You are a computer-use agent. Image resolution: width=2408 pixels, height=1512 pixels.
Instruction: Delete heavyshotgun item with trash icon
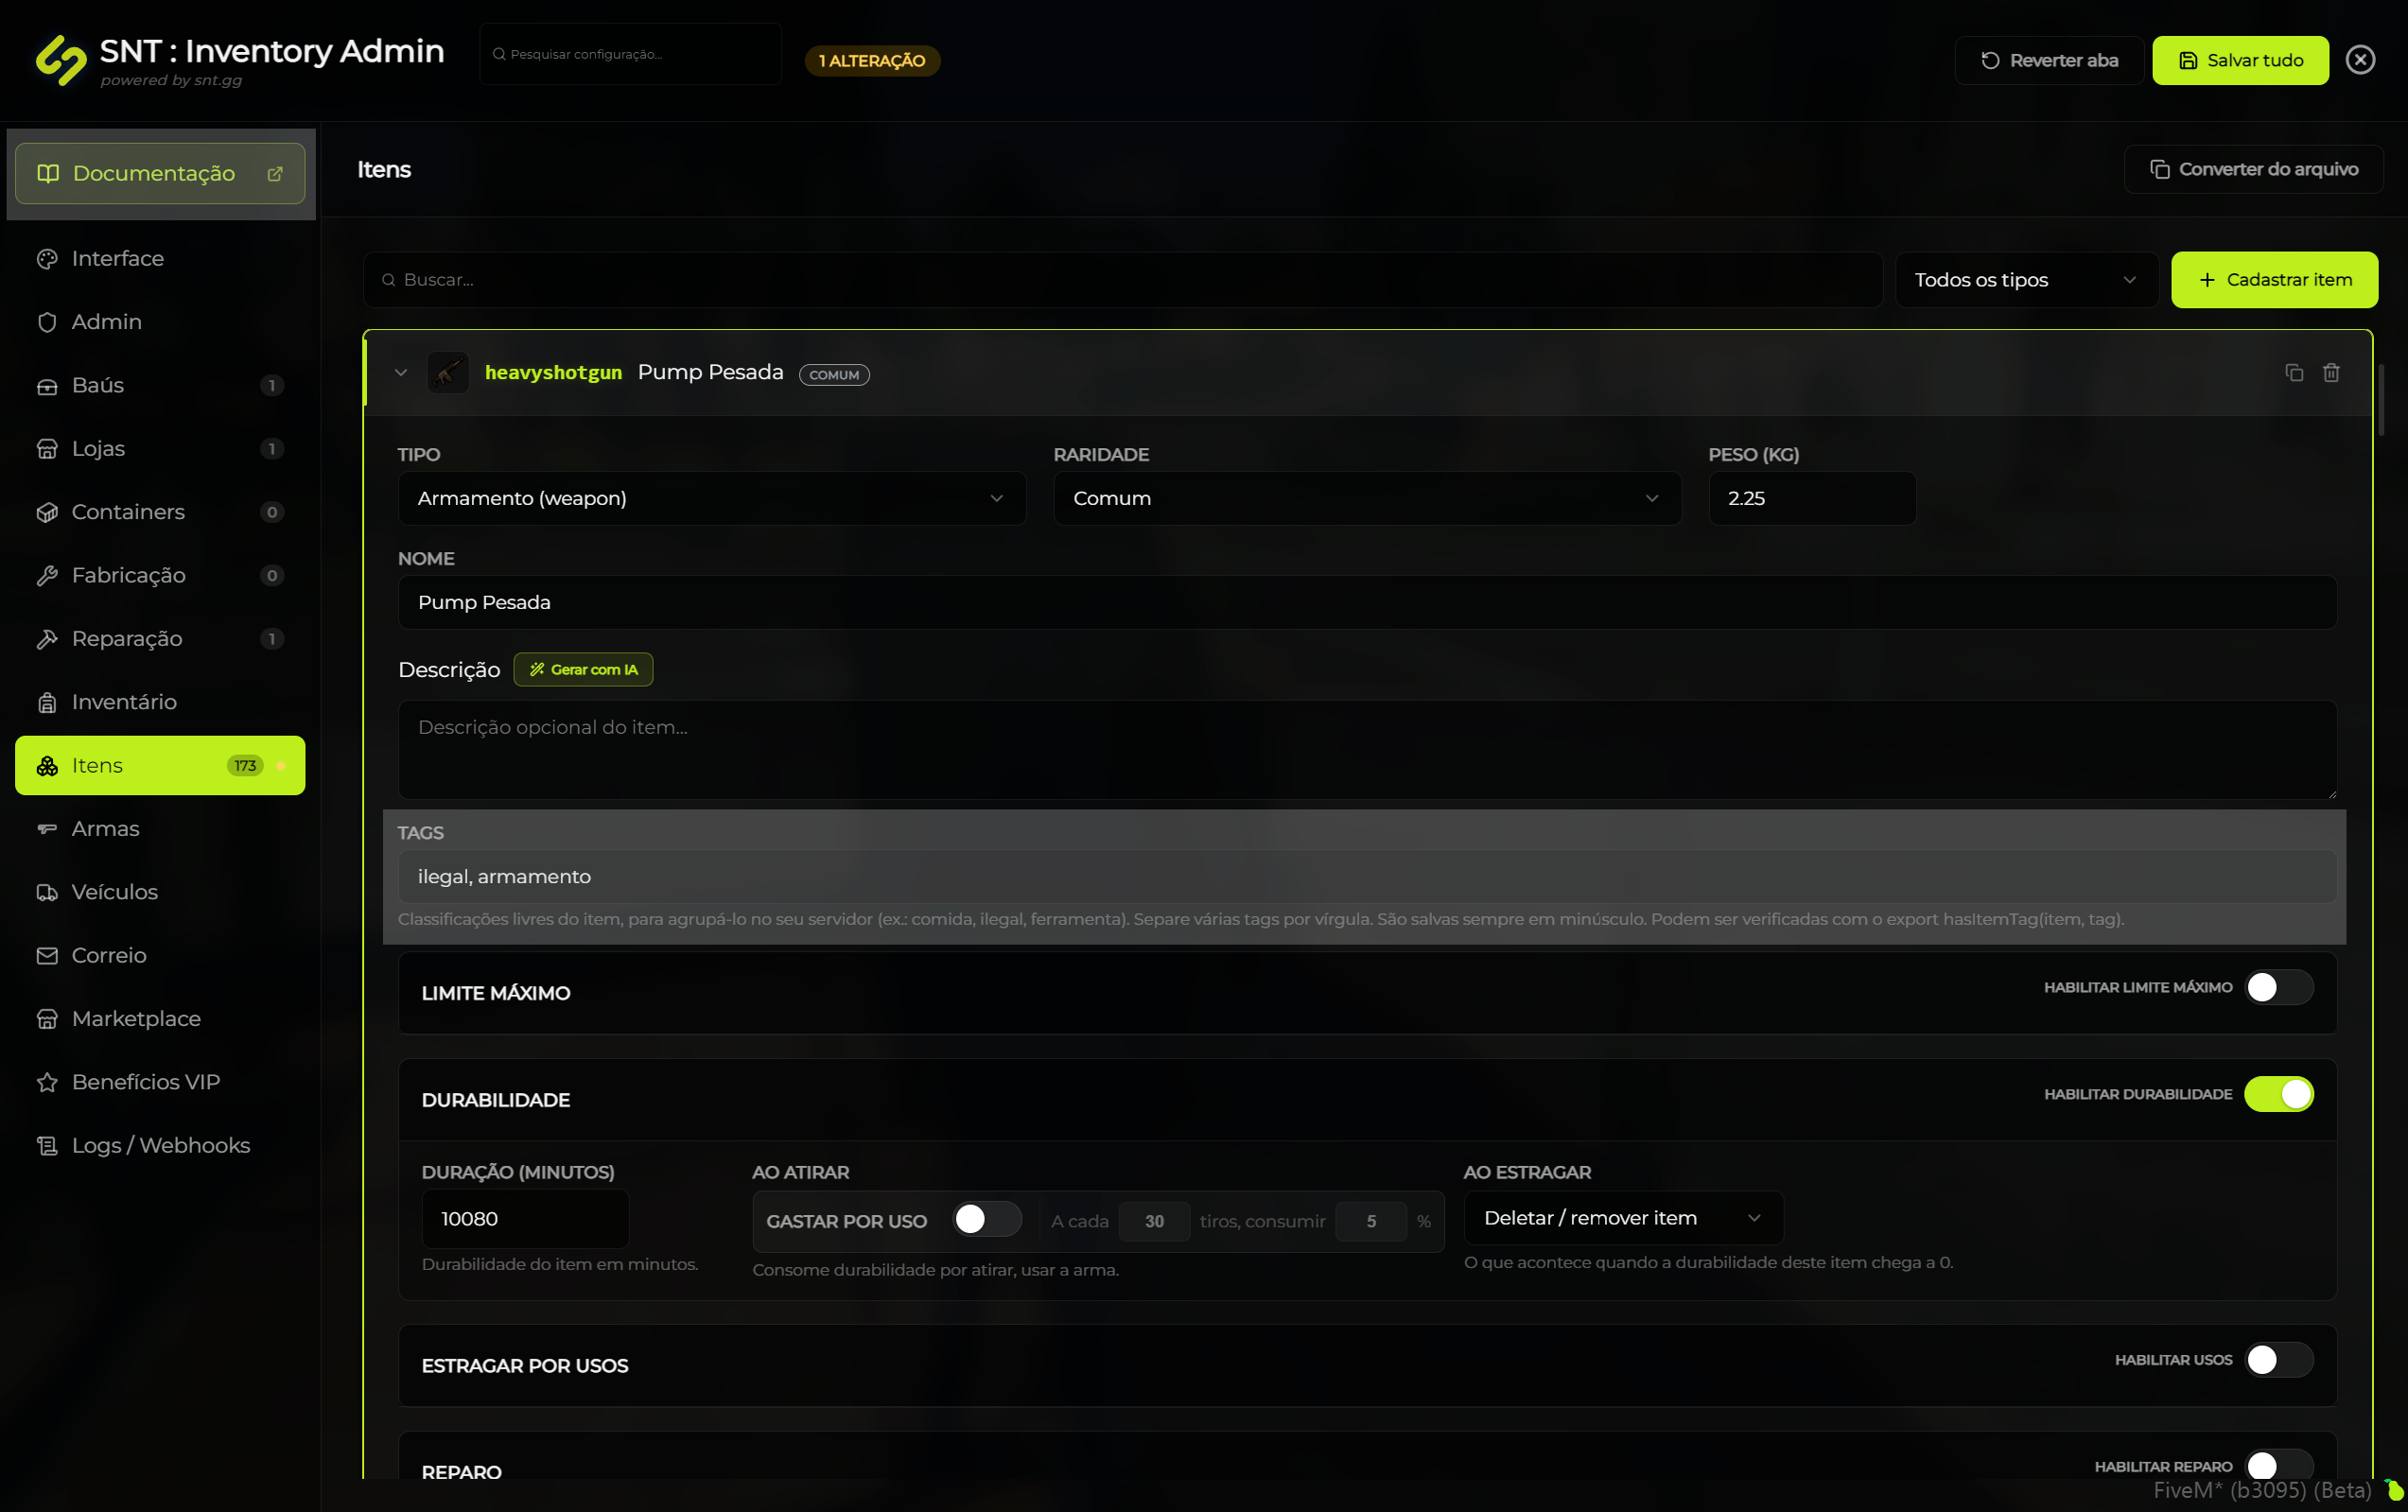point(2331,373)
